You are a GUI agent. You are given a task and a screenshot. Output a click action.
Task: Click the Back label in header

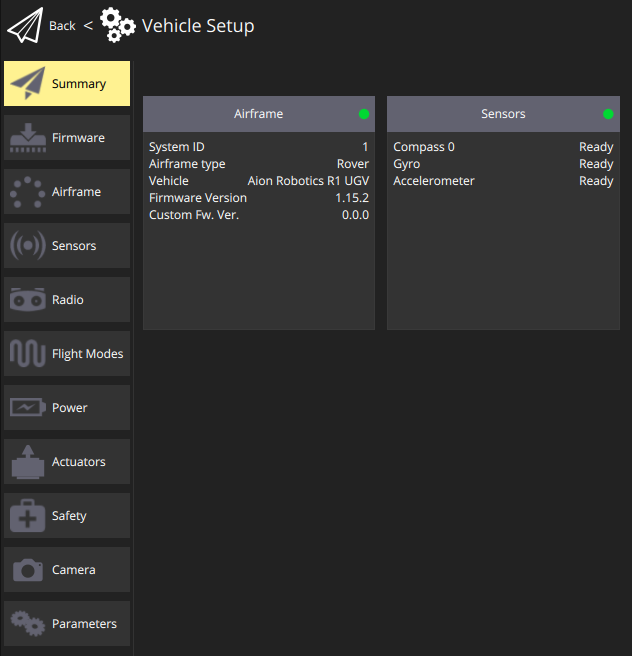click(62, 26)
